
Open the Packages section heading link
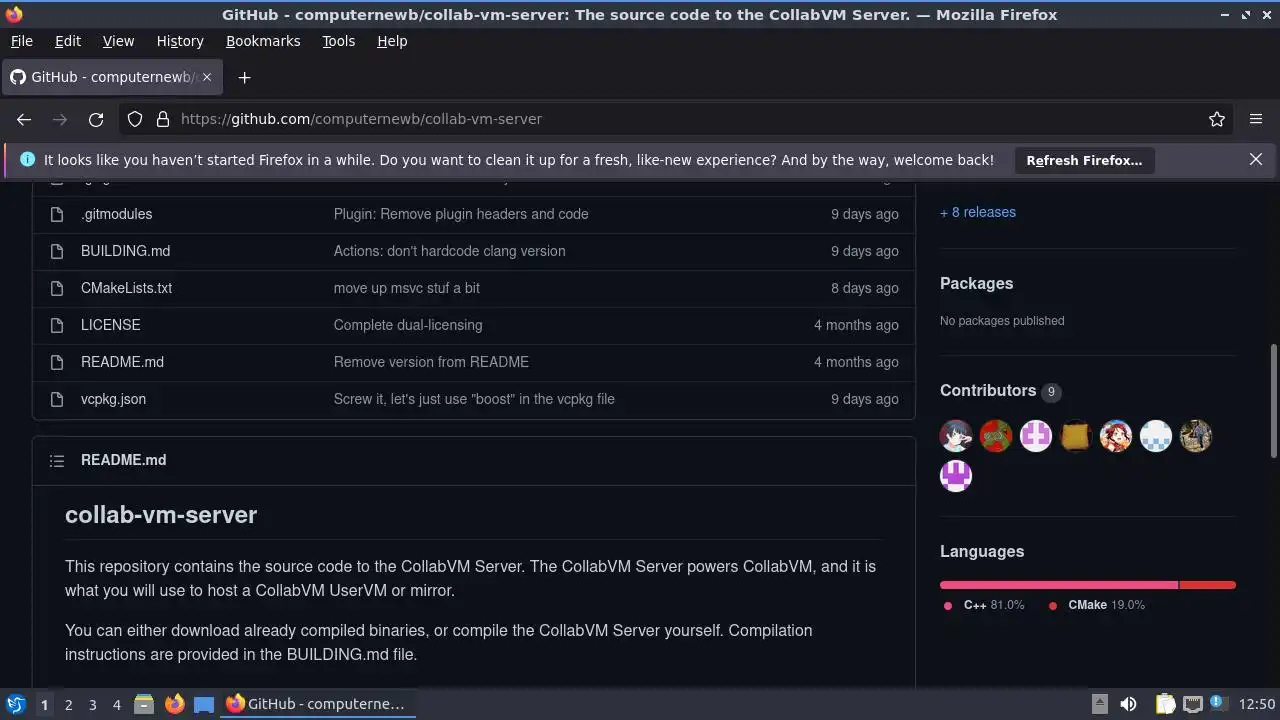pos(976,283)
